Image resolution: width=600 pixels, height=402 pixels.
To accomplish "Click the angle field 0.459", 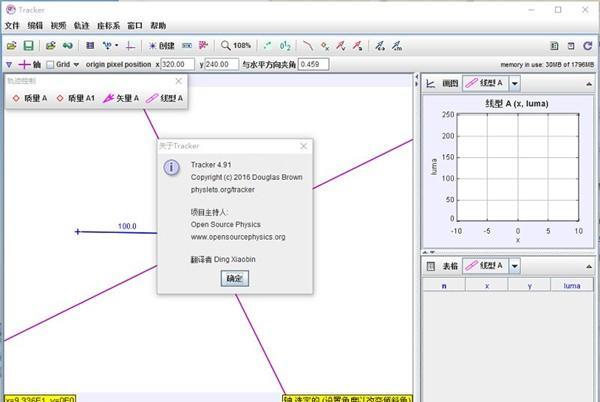I will [313, 64].
